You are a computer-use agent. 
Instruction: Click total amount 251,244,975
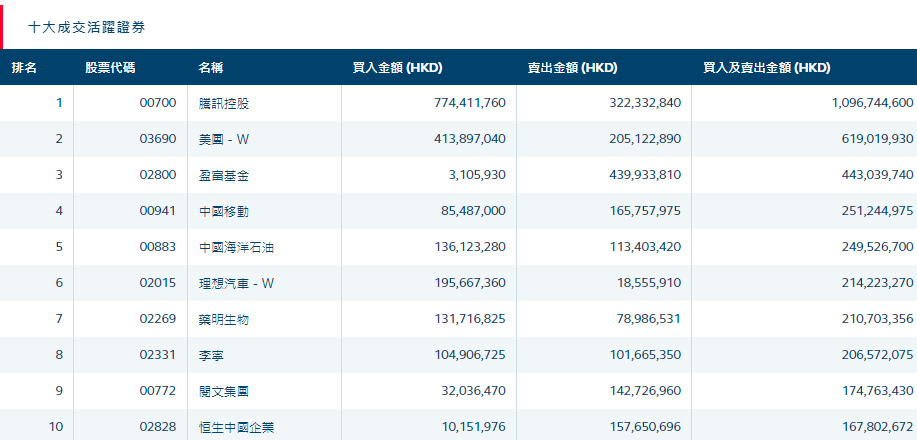tap(878, 211)
